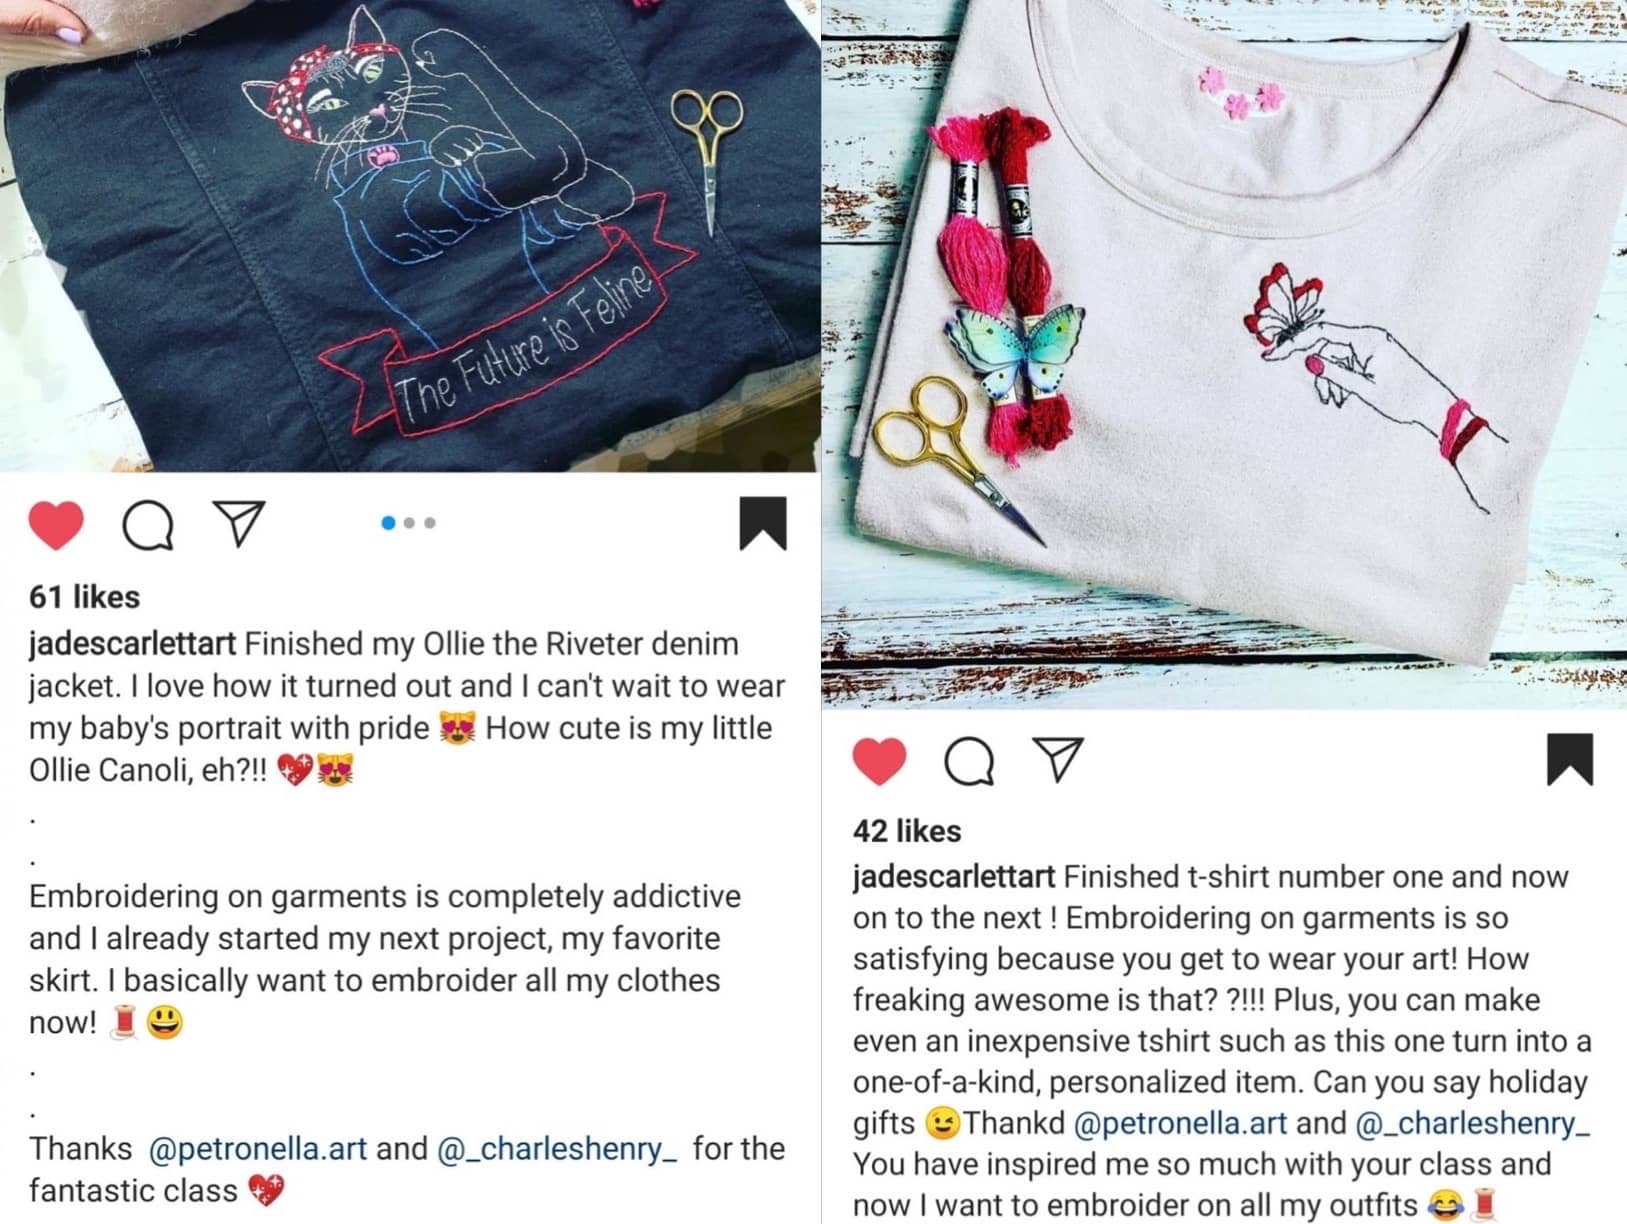This screenshot has width=1627, height=1224.
Task: Open @petronella.art mention in left post
Action: [257, 1149]
